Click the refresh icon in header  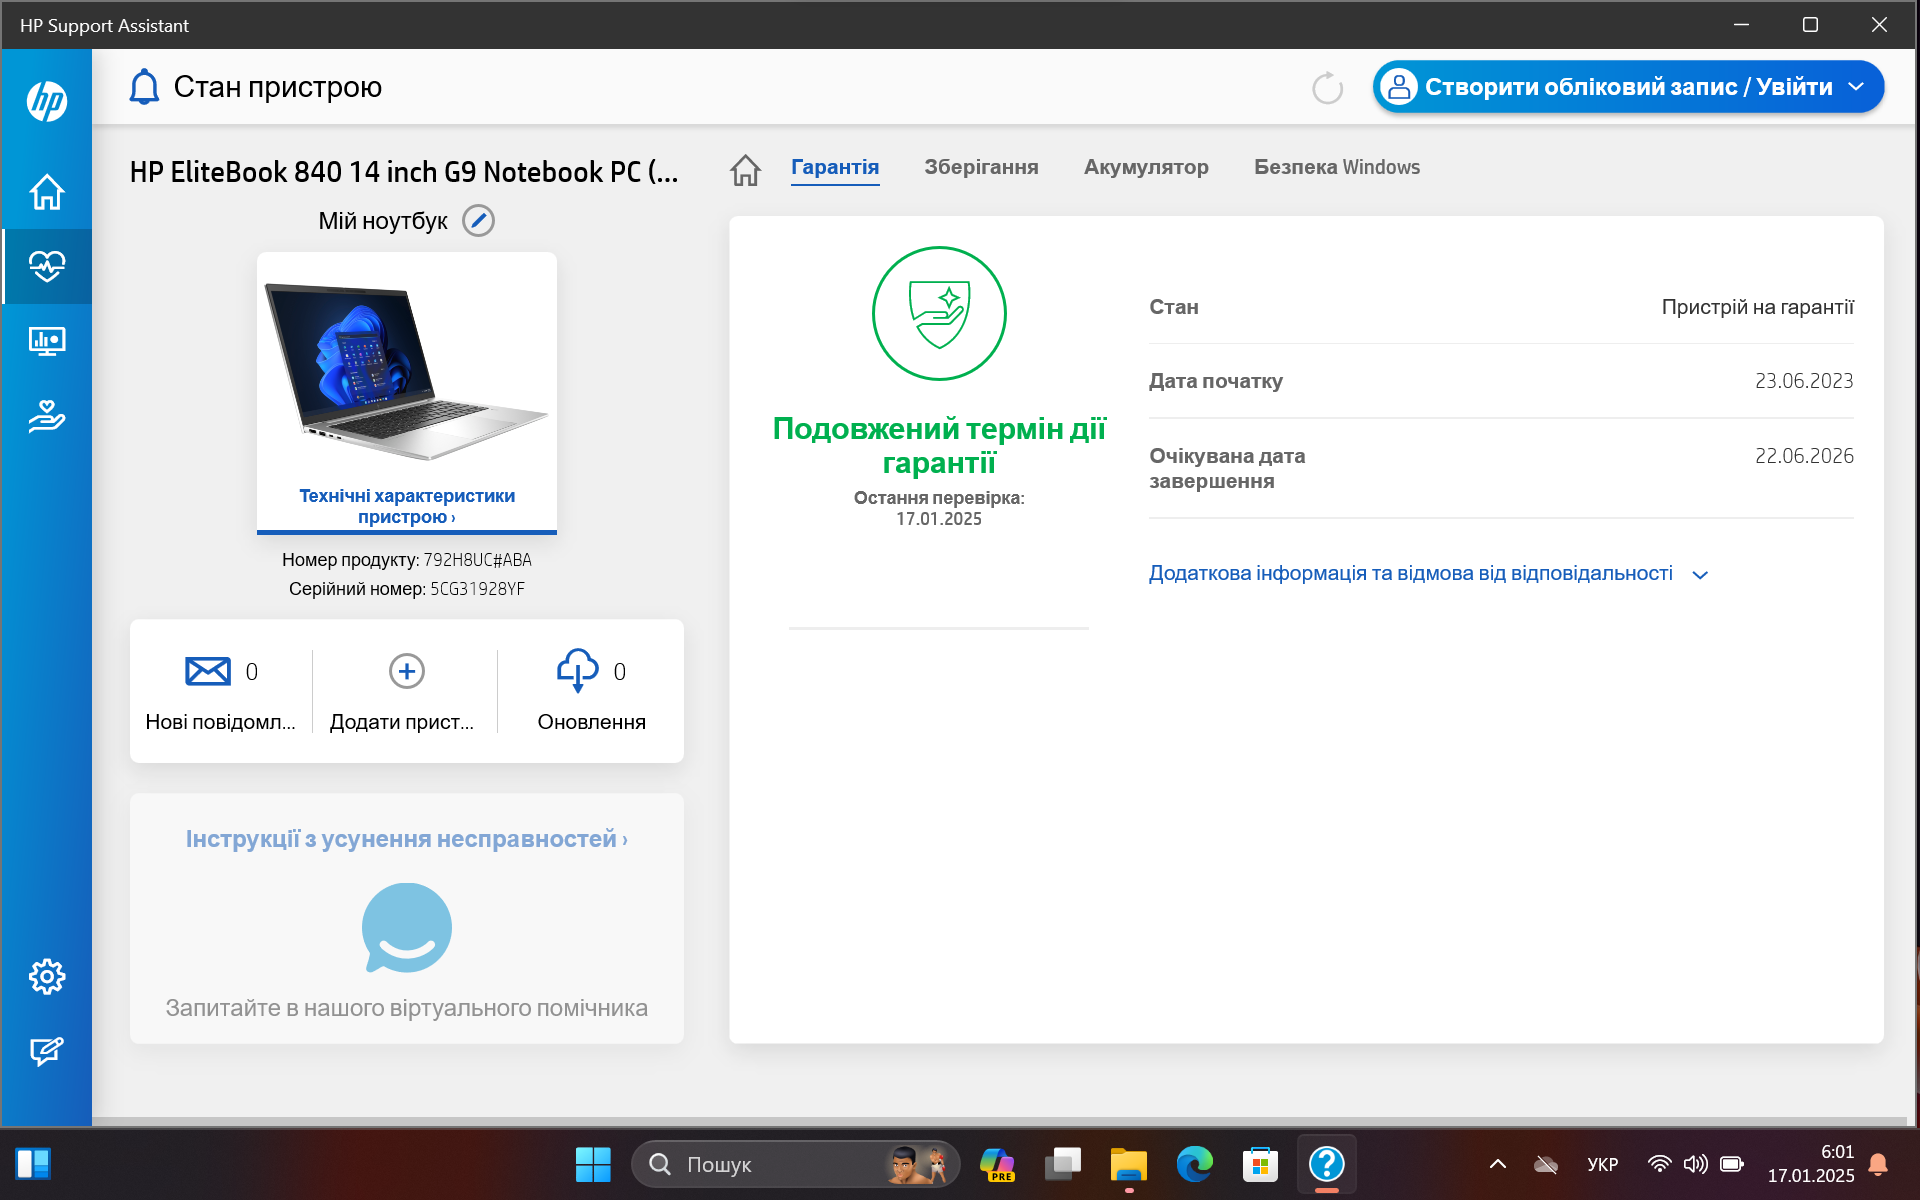pos(1327,88)
